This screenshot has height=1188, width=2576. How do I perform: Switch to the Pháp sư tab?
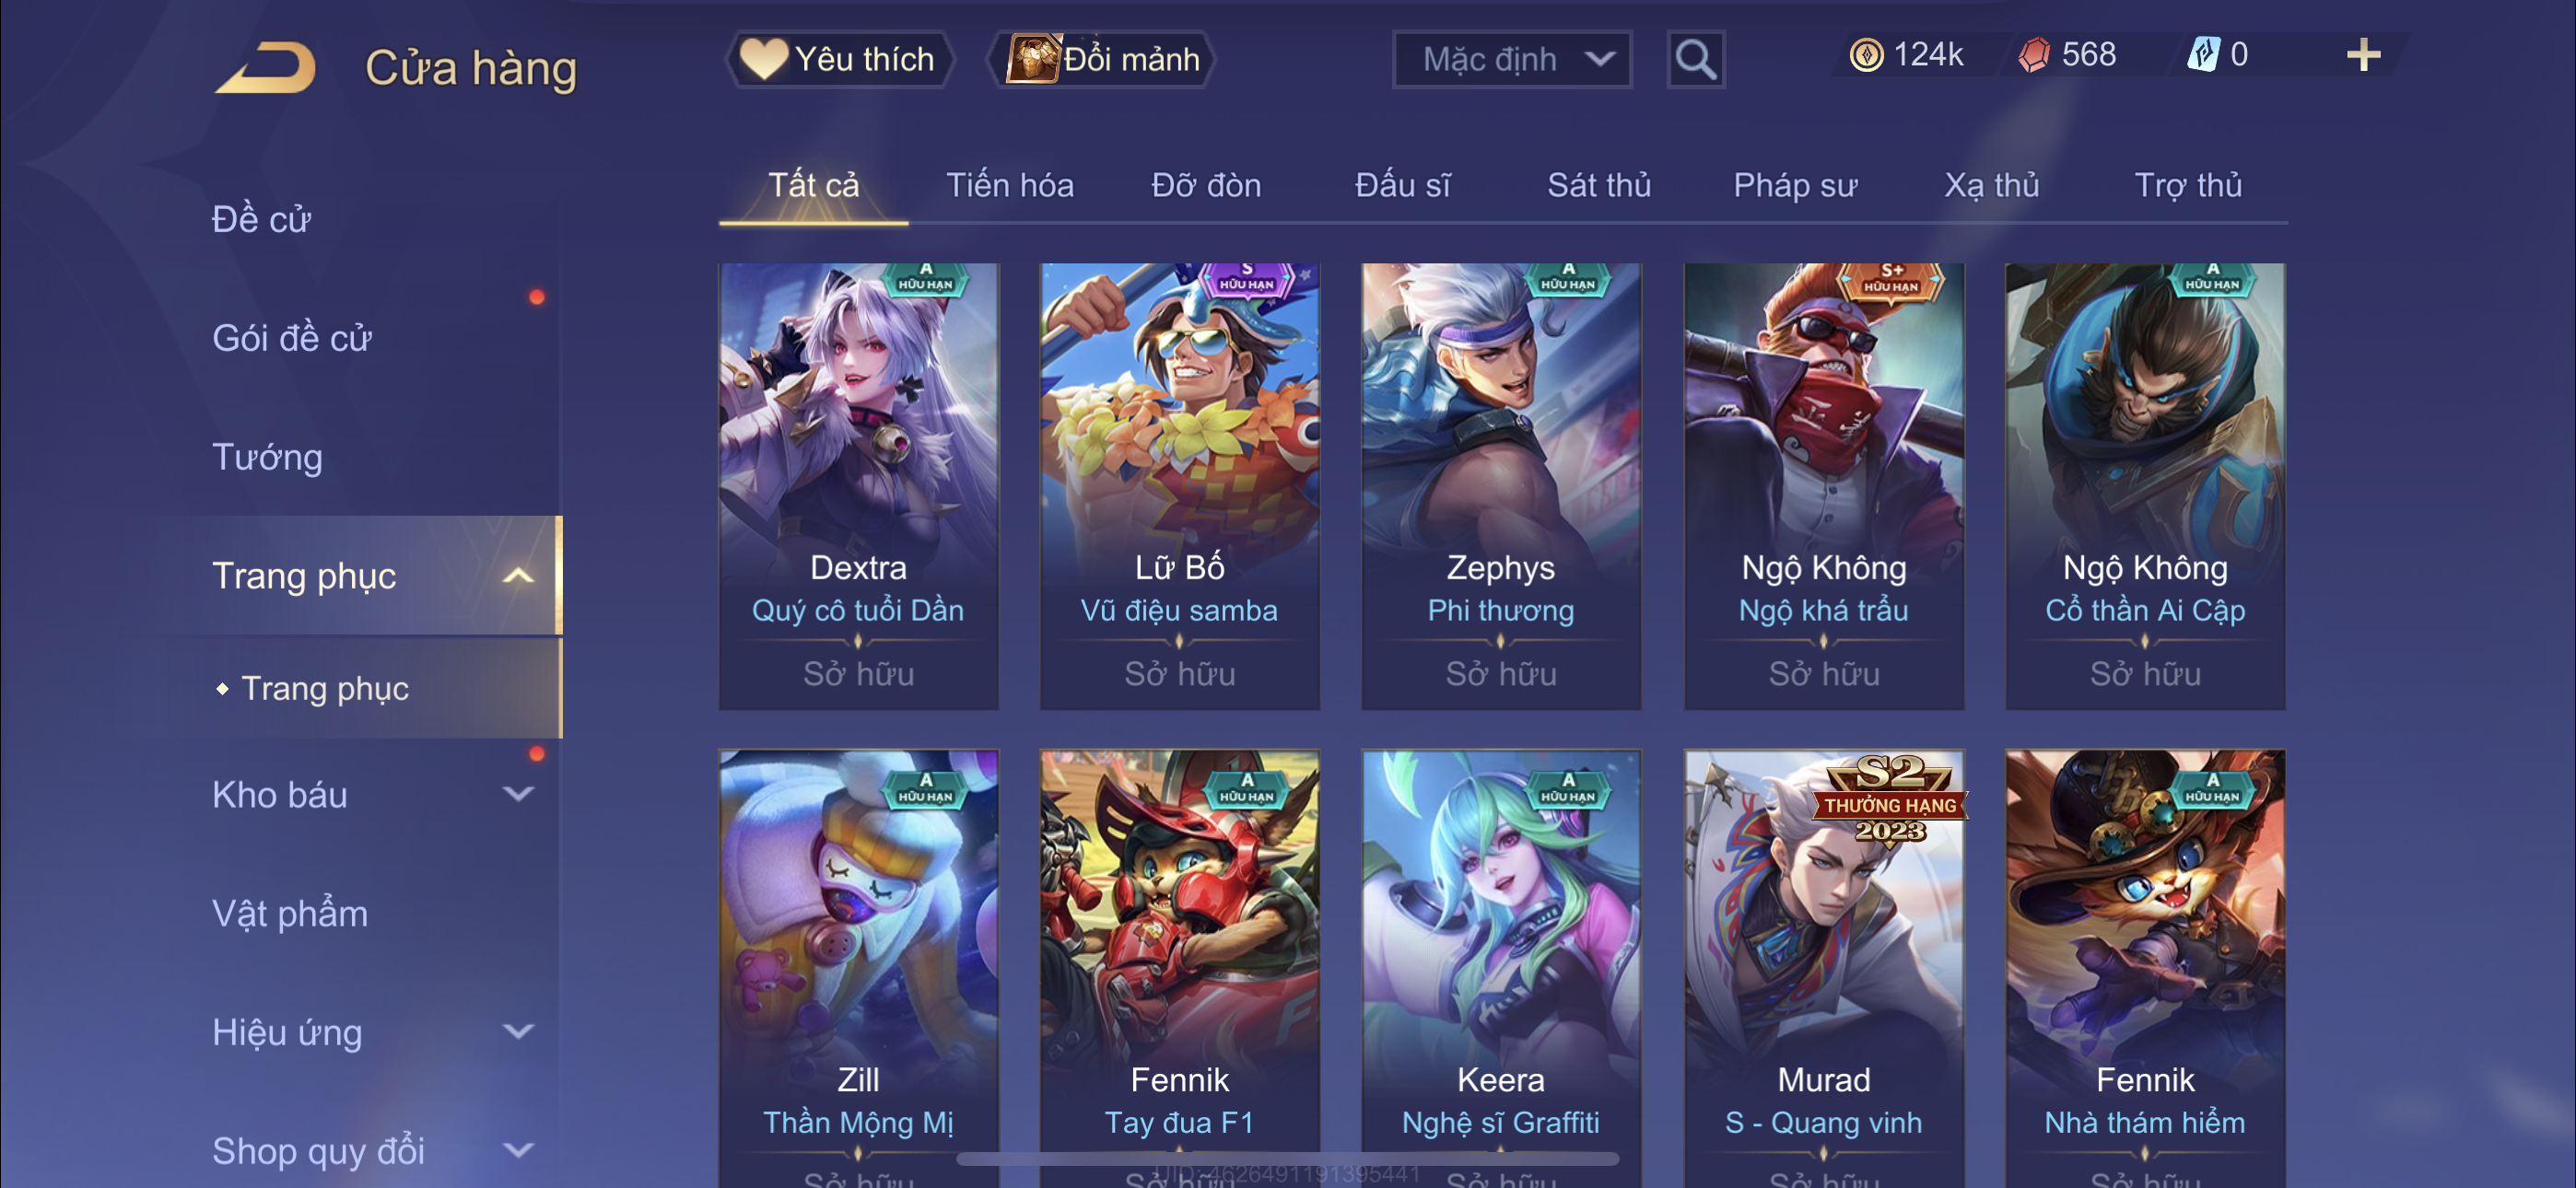click(x=1794, y=185)
